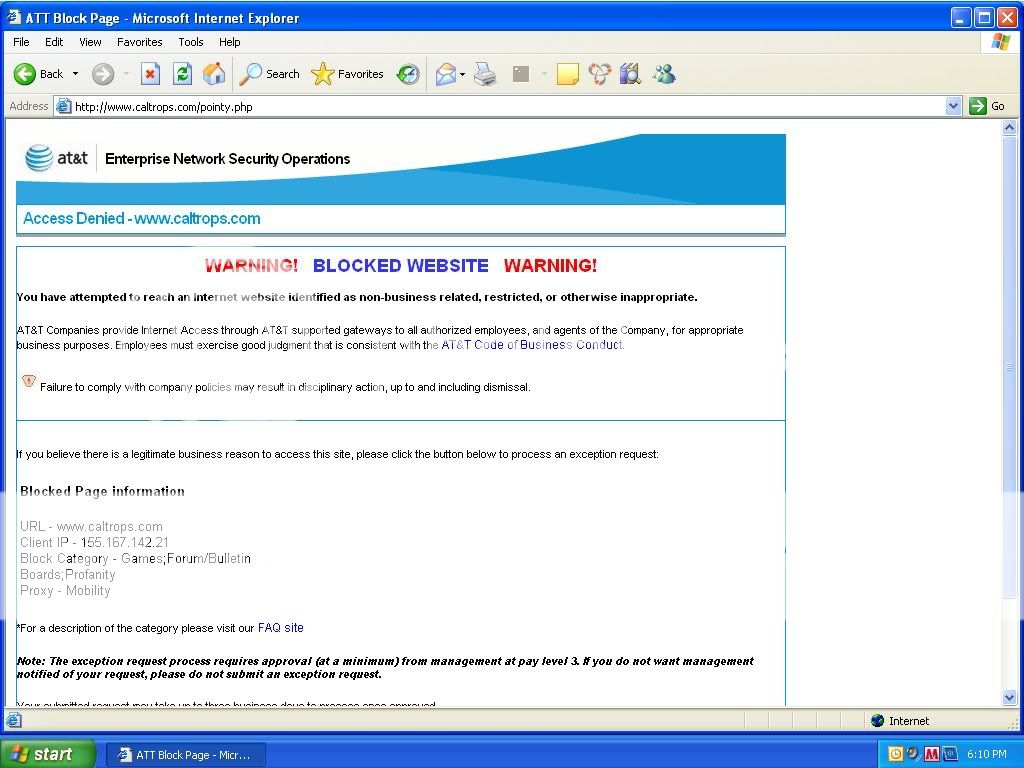Open browsing History
The width and height of the screenshot is (1024, 768).
[x=408, y=74]
